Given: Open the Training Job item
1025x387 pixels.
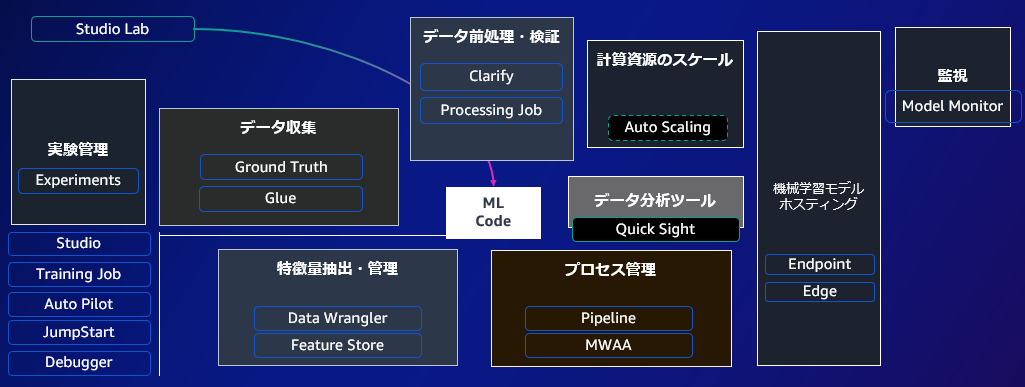Looking at the screenshot, I should tap(79, 275).
